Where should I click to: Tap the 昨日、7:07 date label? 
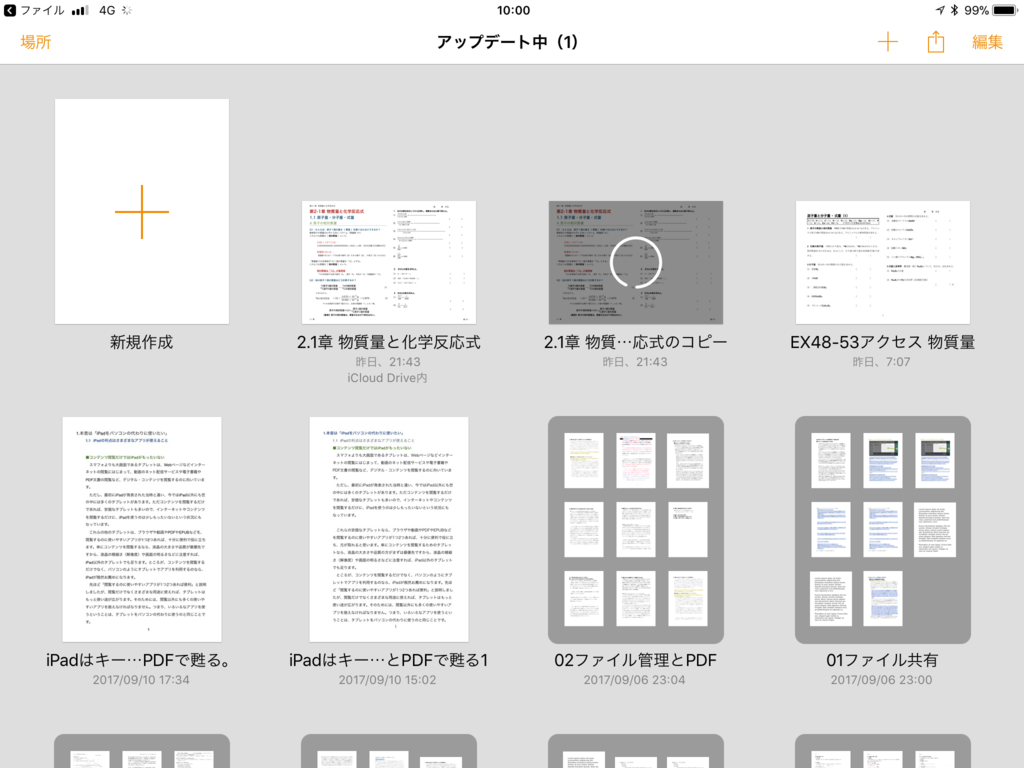882,362
